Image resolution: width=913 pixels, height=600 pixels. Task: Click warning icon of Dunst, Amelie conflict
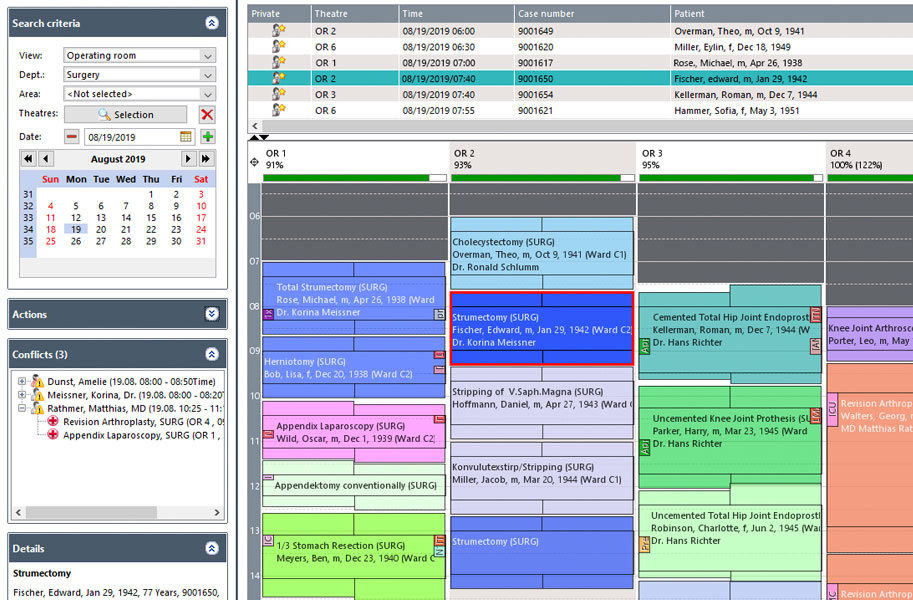pyautogui.click(x=37, y=381)
